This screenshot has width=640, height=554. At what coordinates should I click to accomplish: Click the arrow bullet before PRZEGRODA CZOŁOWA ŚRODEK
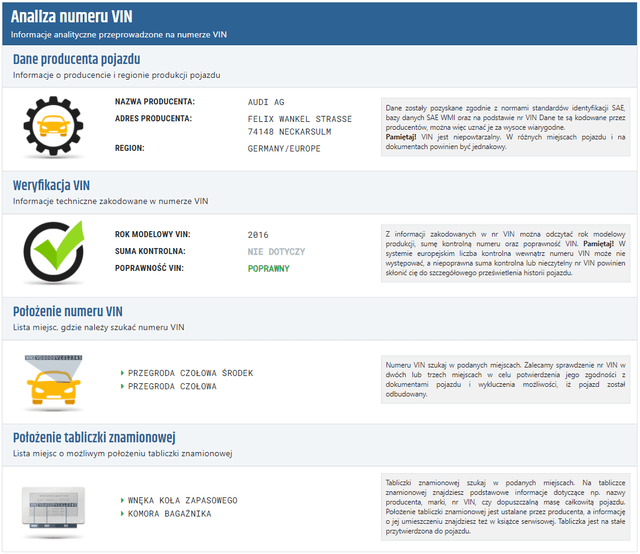[x=122, y=373]
